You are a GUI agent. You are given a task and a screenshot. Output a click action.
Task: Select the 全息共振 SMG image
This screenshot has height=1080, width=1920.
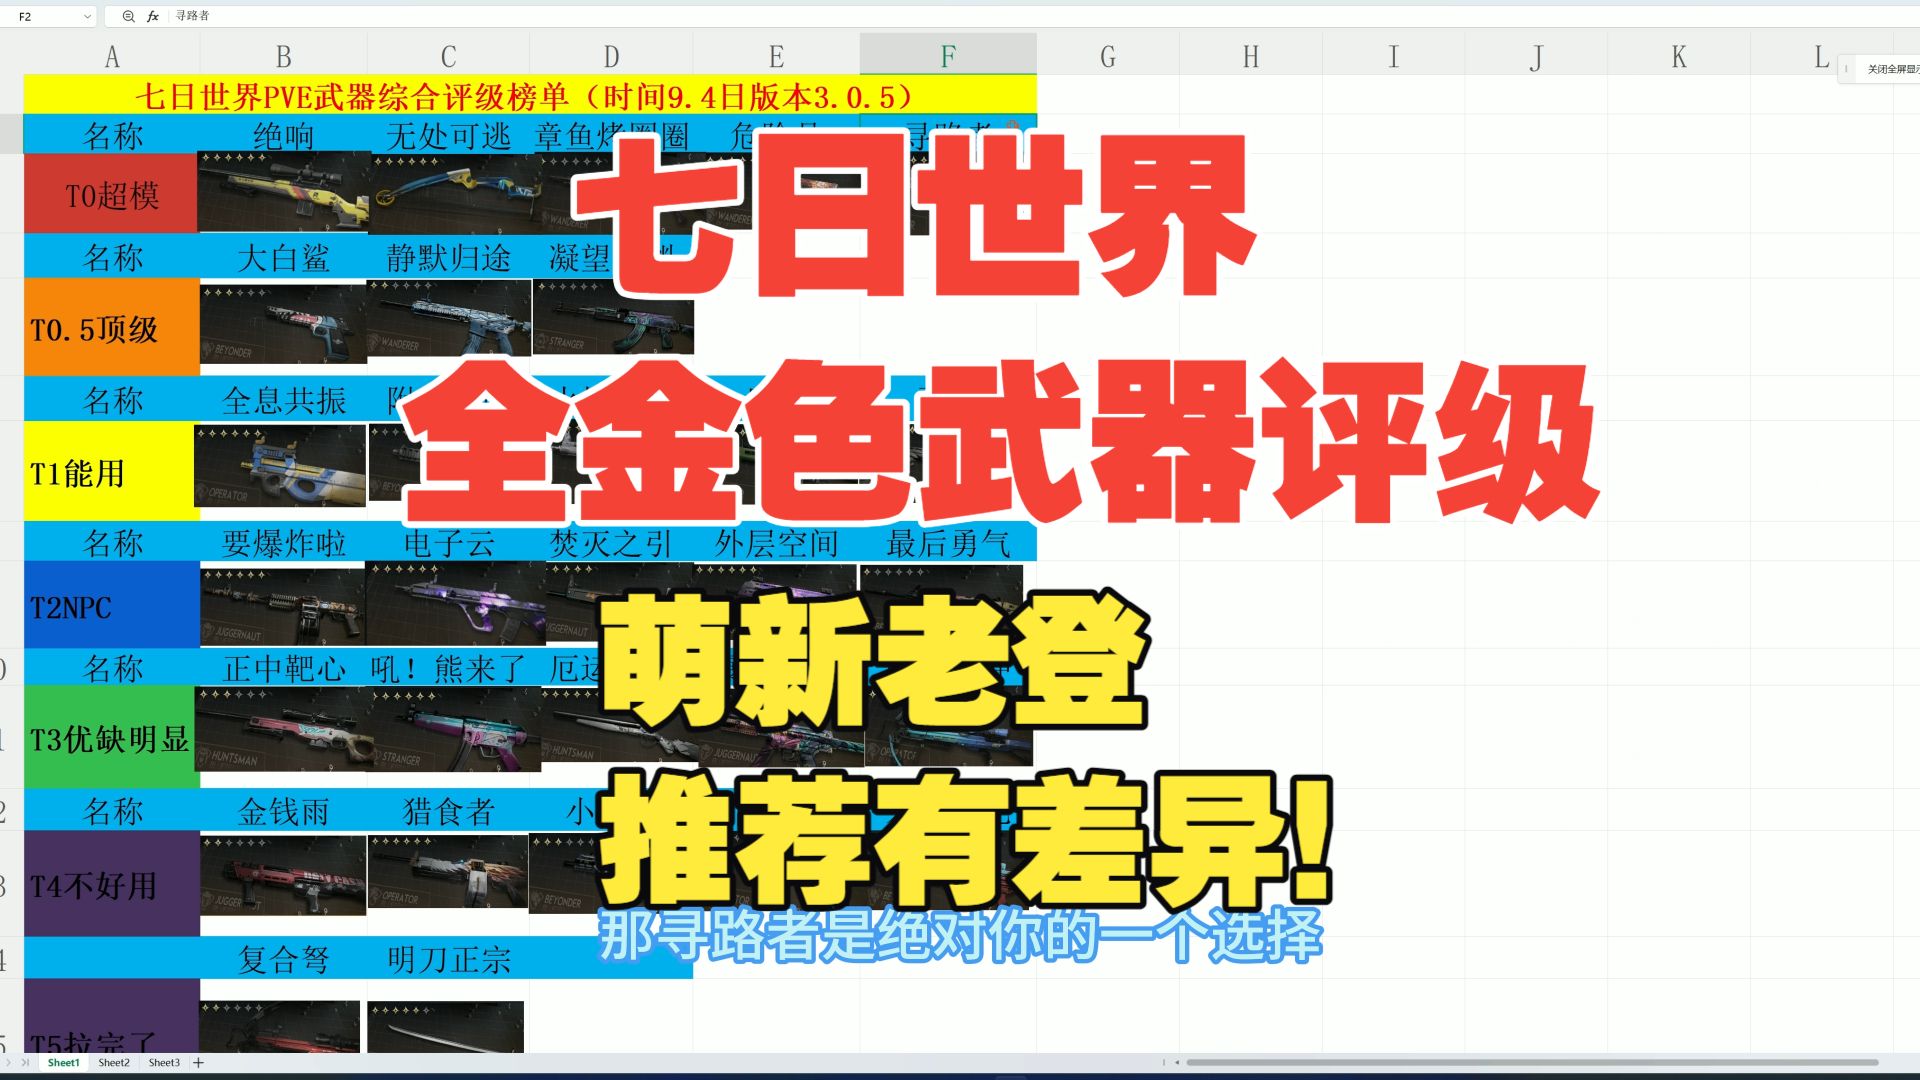[x=280, y=466]
